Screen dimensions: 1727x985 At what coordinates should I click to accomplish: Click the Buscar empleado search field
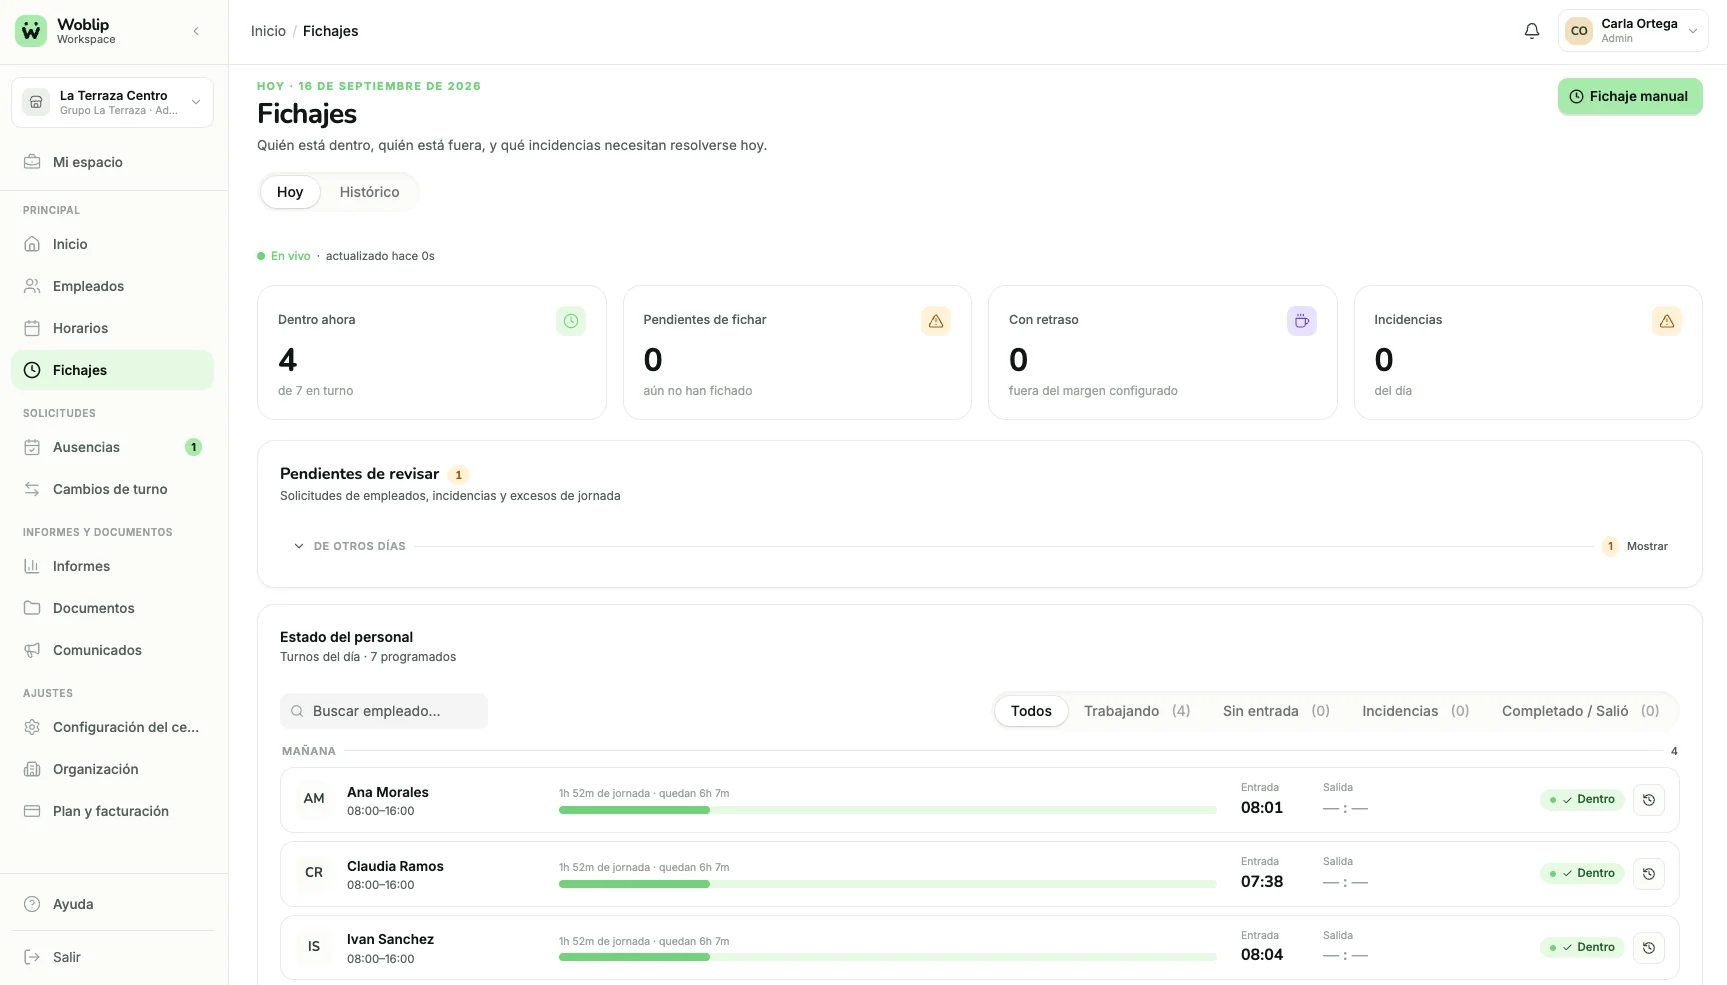click(384, 711)
